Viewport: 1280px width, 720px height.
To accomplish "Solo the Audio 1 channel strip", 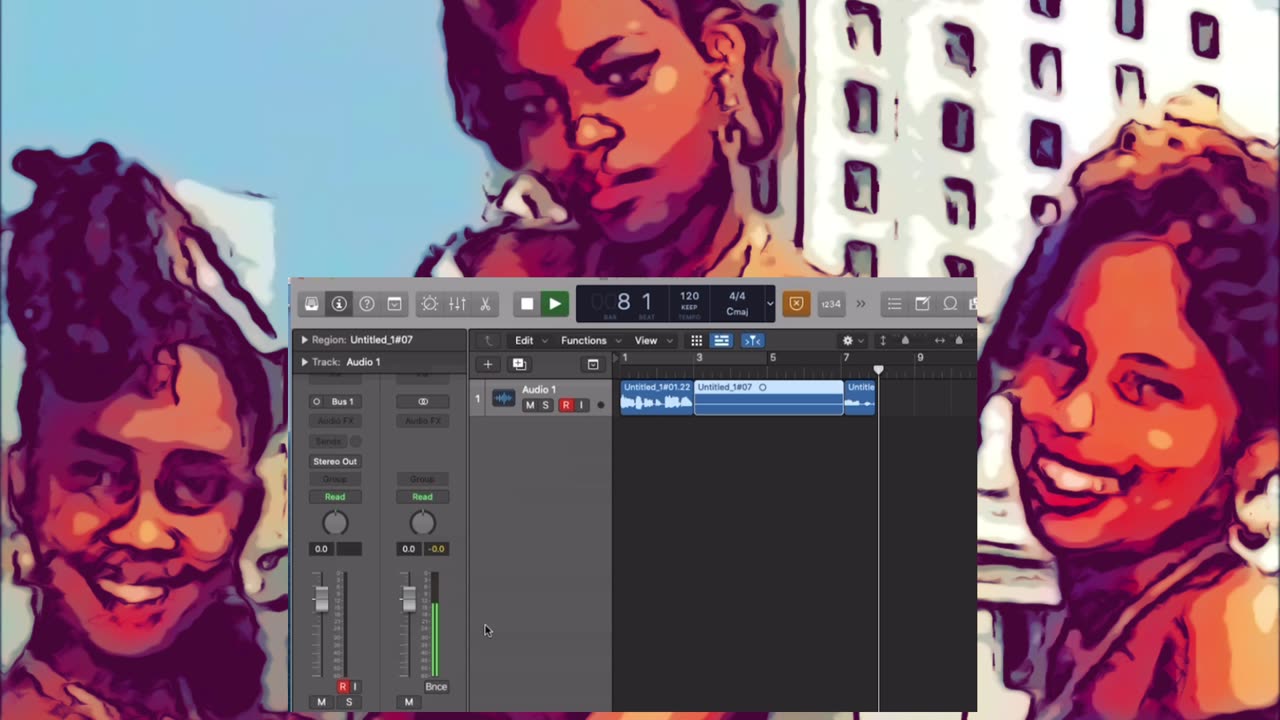I will [x=349, y=702].
